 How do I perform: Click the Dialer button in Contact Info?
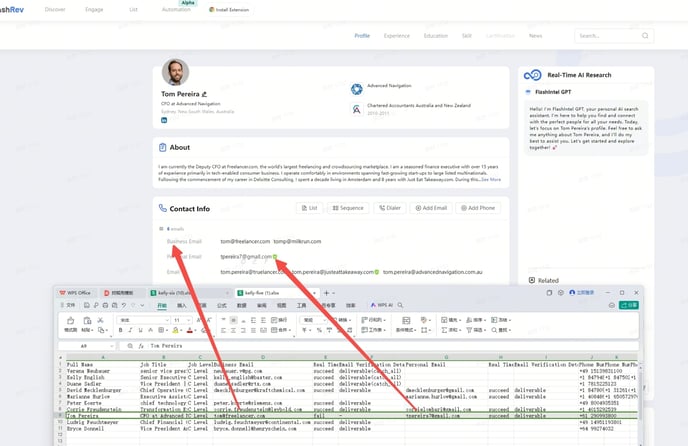390,208
